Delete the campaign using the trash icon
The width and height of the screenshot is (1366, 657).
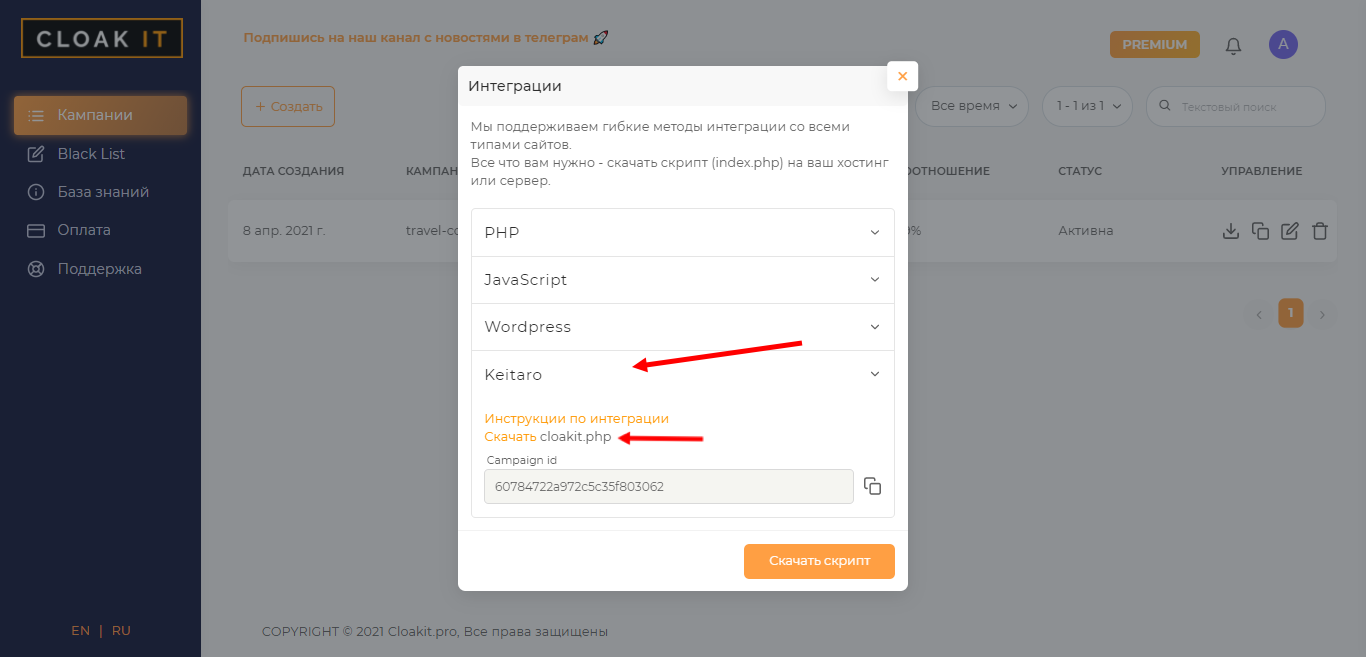tap(1320, 231)
